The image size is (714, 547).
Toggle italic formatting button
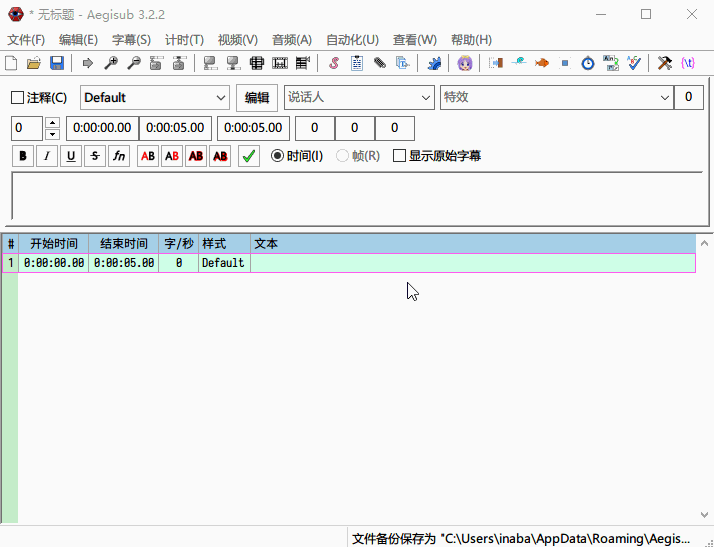click(47, 156)
